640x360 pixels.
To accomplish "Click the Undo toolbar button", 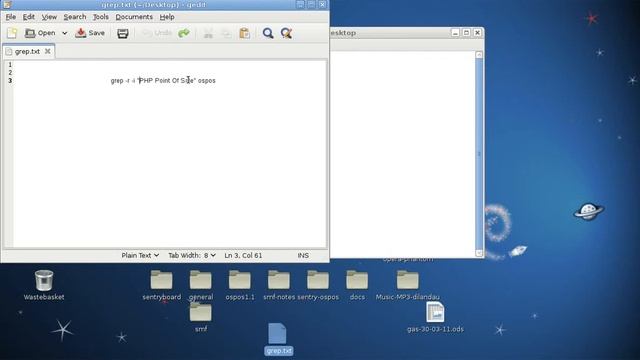I will [x=157, y=33].
